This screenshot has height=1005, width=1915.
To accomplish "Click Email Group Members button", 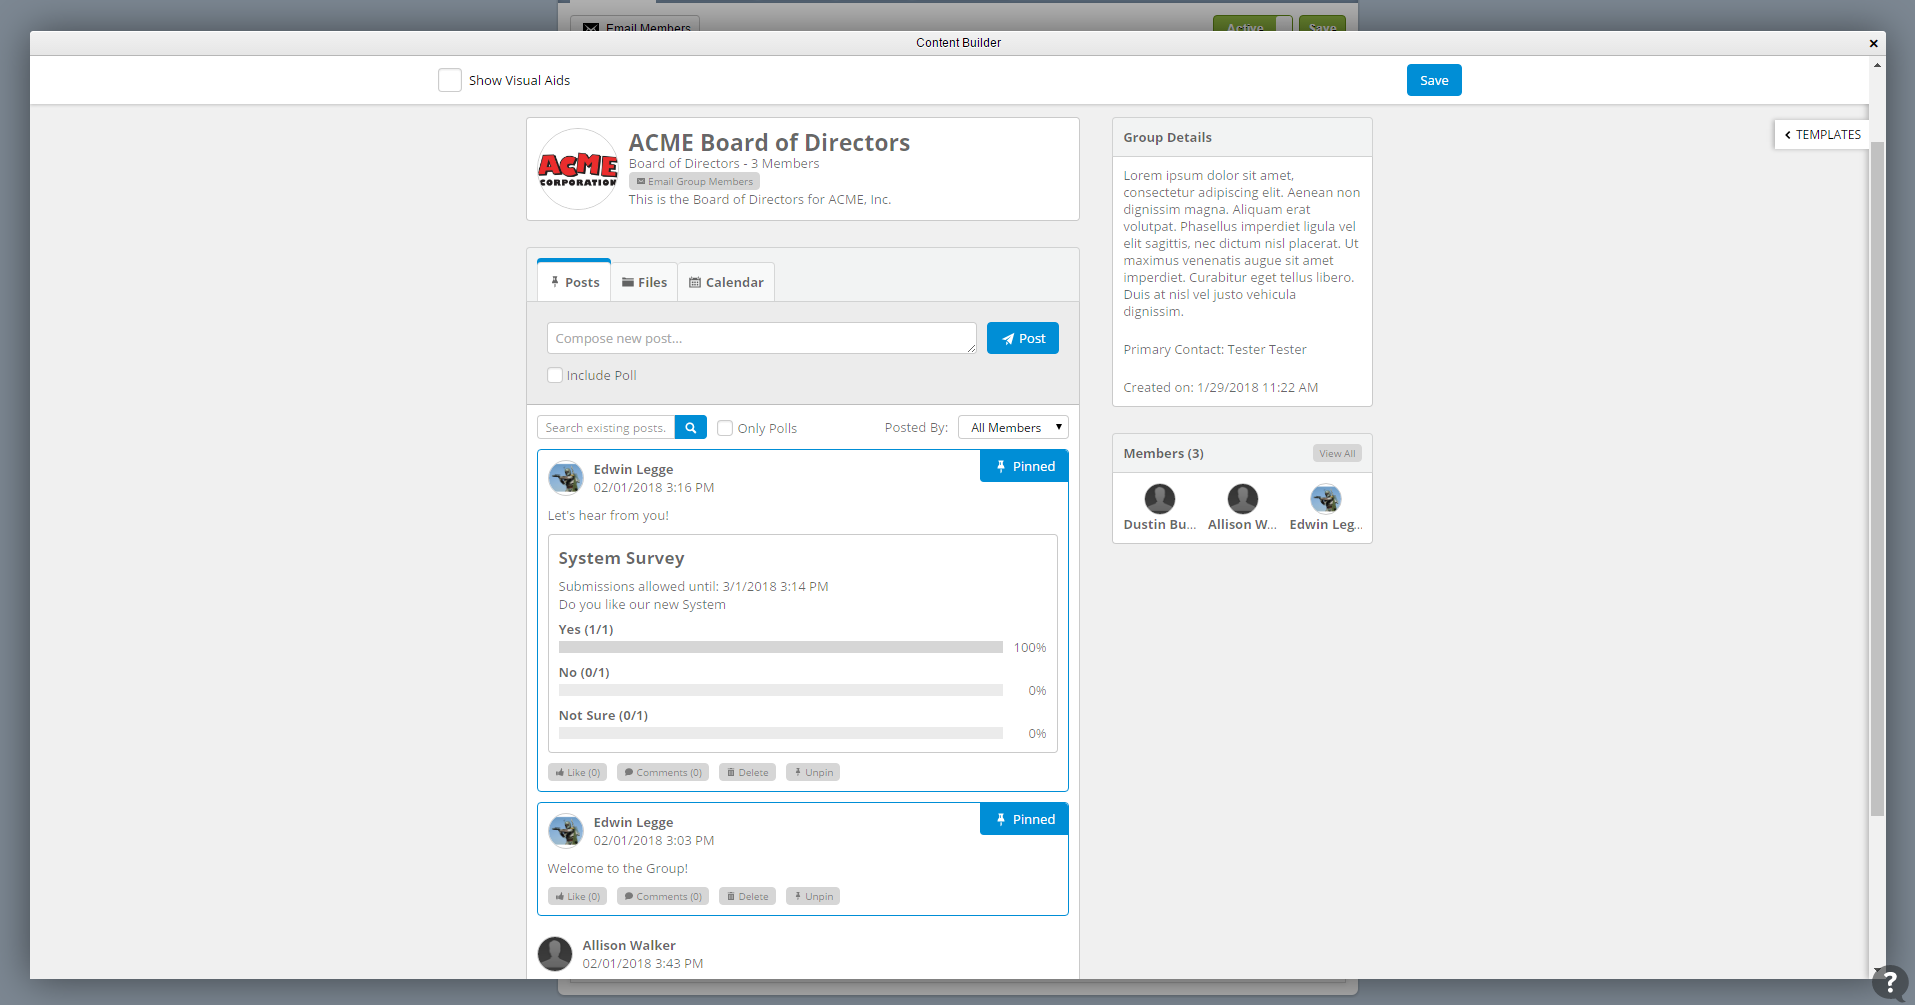I will (x=694, y=181).
